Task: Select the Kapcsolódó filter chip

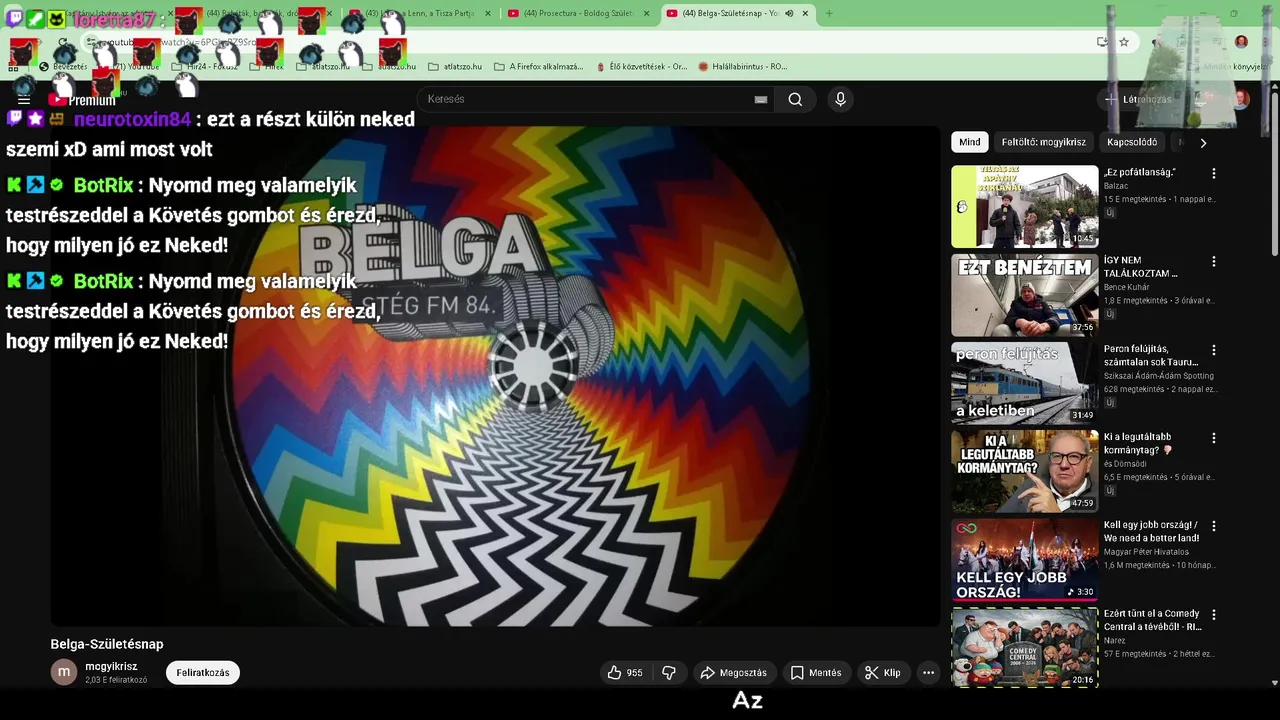Action: [1132, 142]
